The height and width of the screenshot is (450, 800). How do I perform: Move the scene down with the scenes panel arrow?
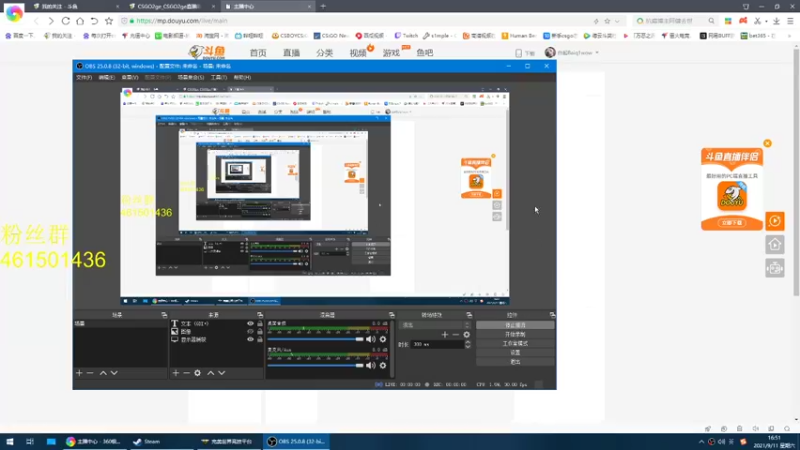[114, 373]
